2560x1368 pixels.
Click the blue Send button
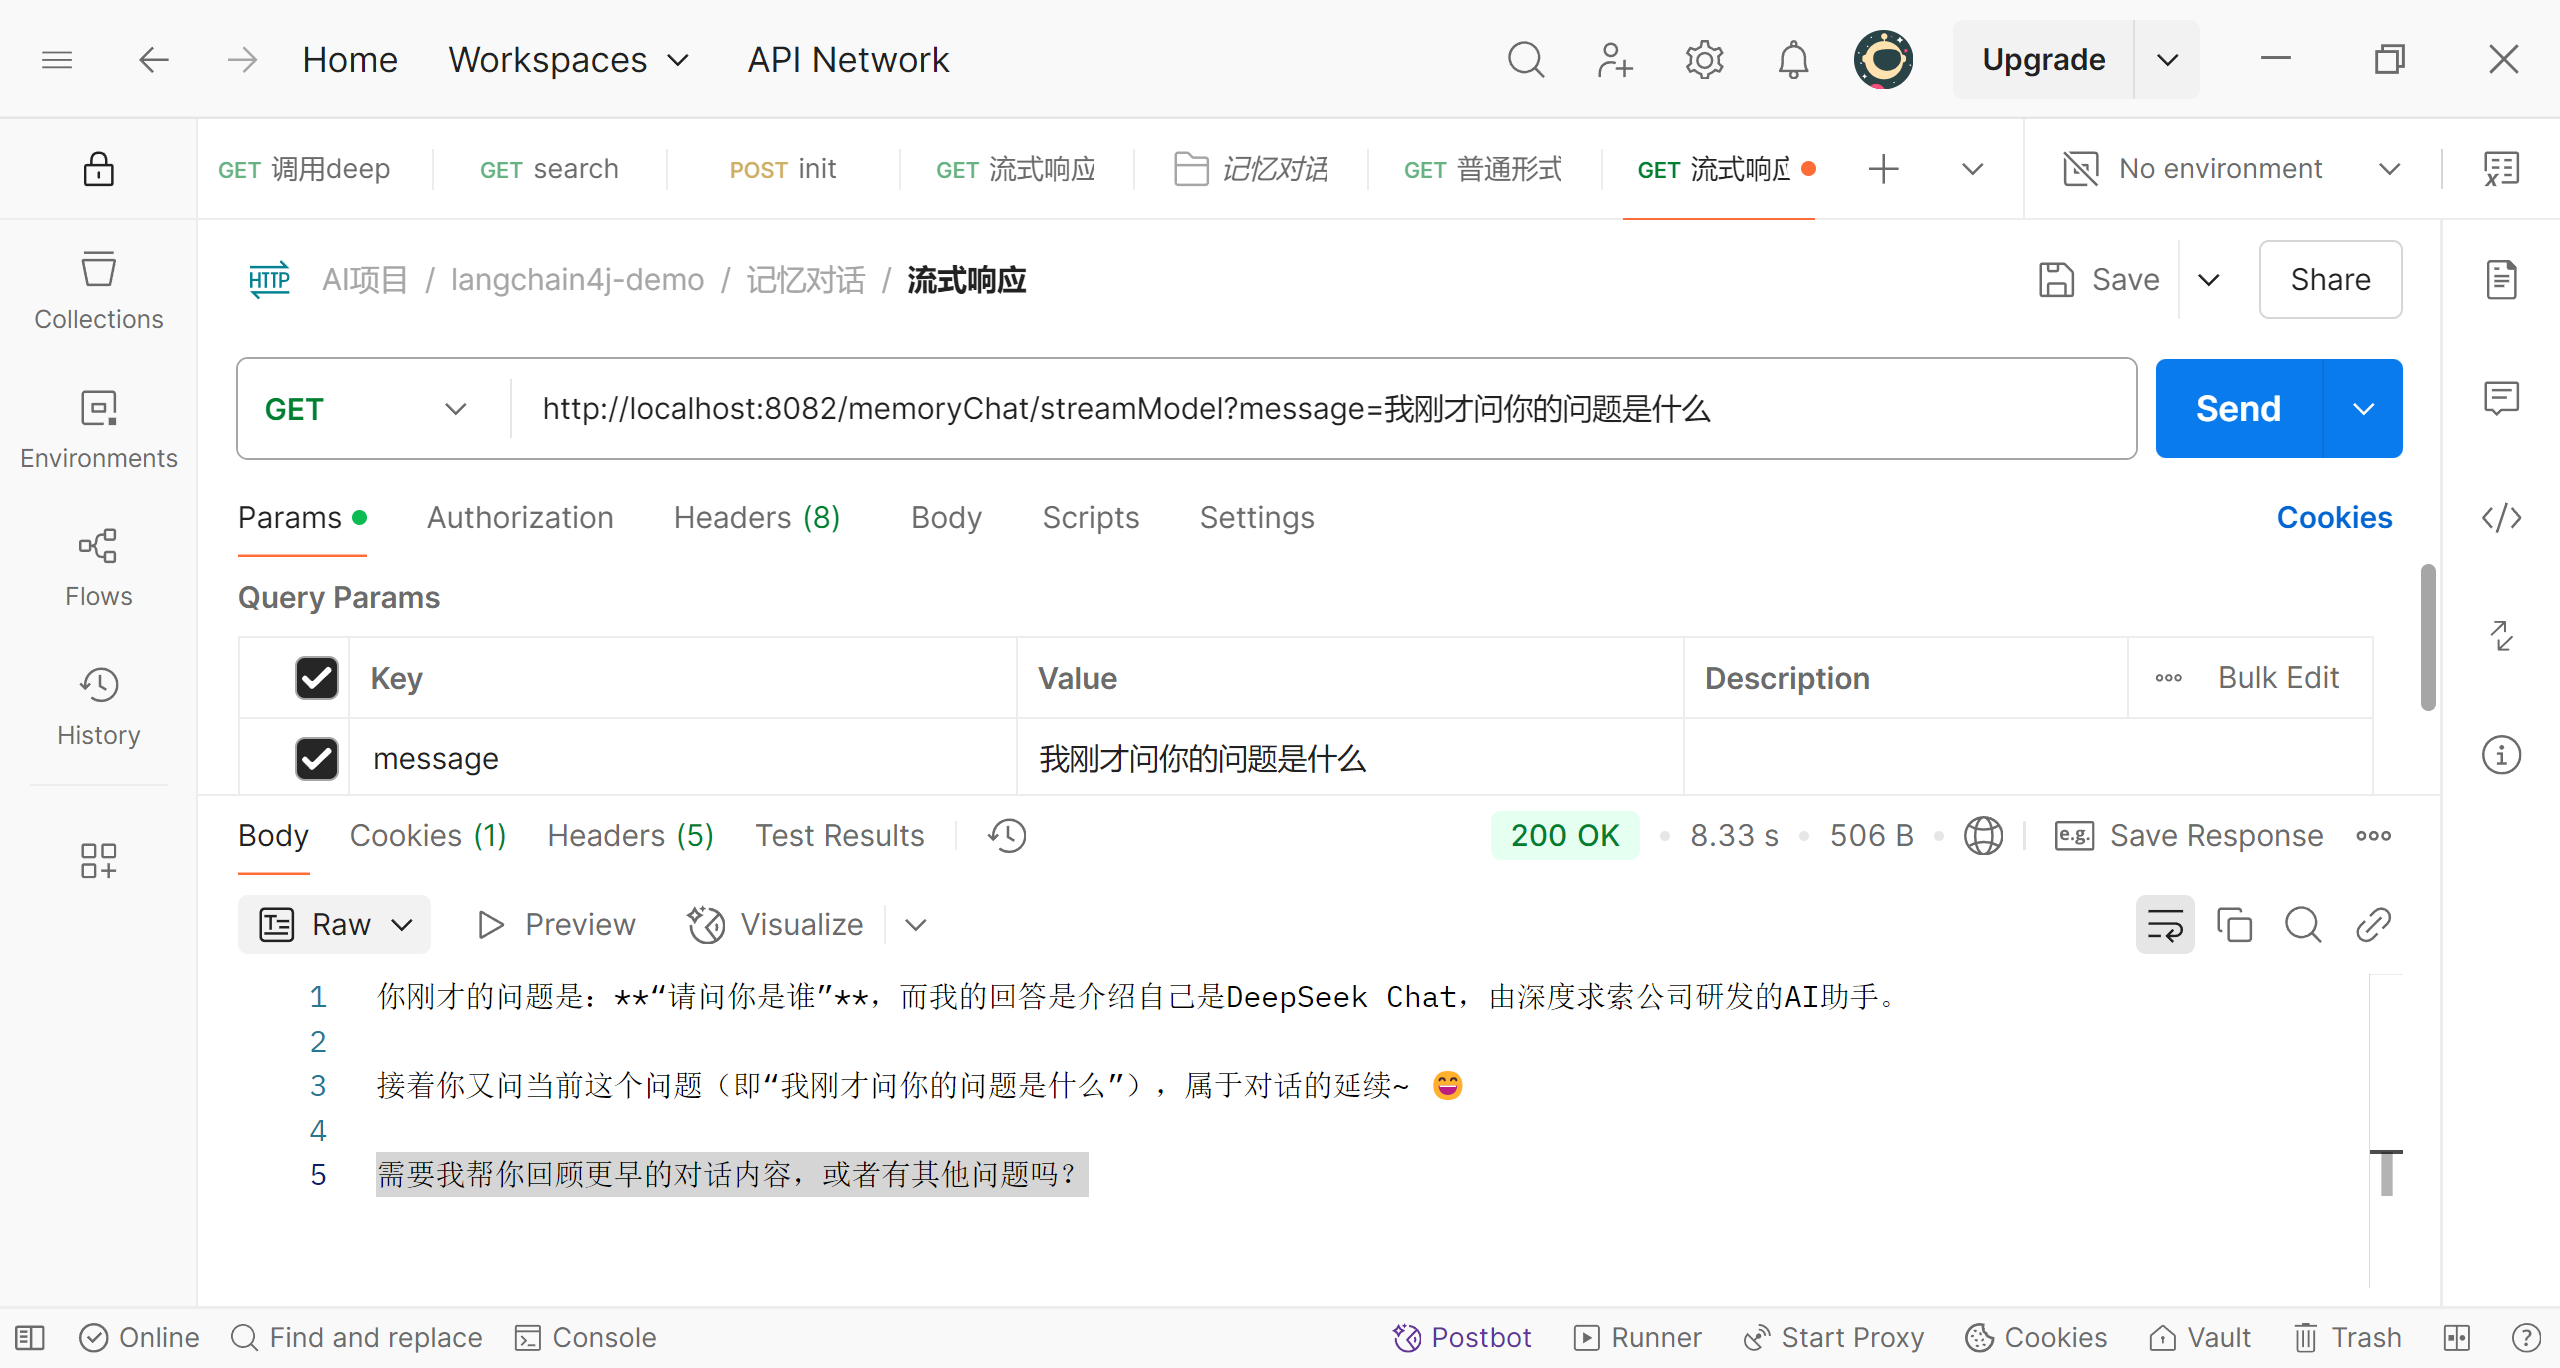tap(2238, 409)
